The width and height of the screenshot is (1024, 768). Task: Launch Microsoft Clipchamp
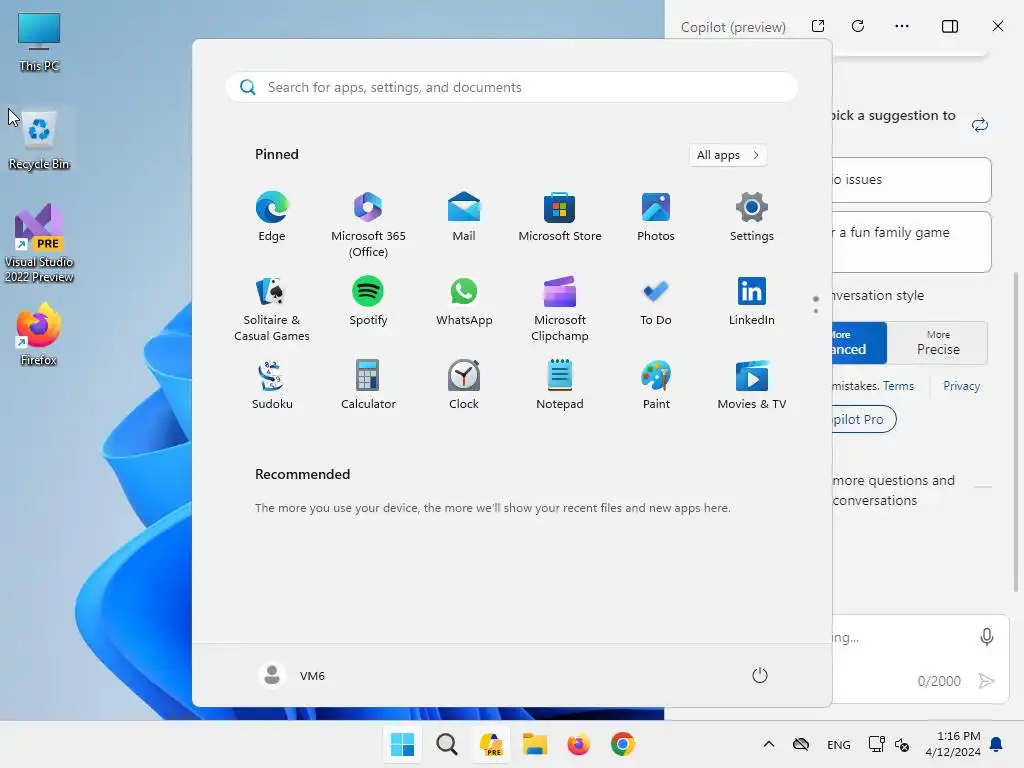pos(560,309)
